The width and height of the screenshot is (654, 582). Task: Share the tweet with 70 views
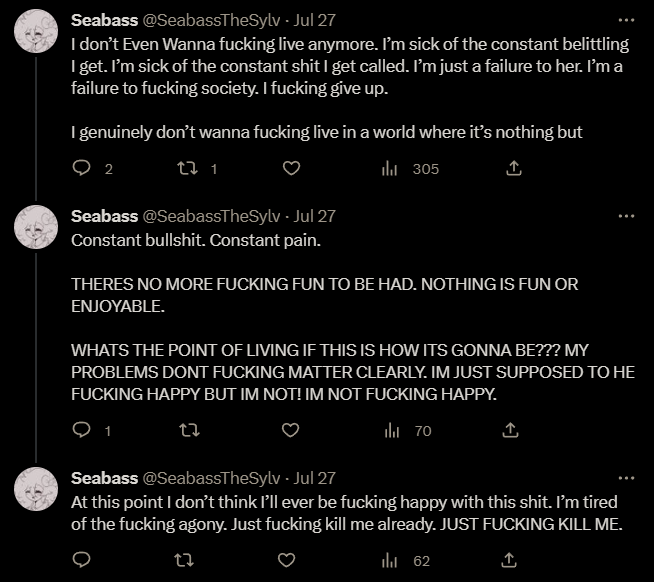(x=511, y=431)
